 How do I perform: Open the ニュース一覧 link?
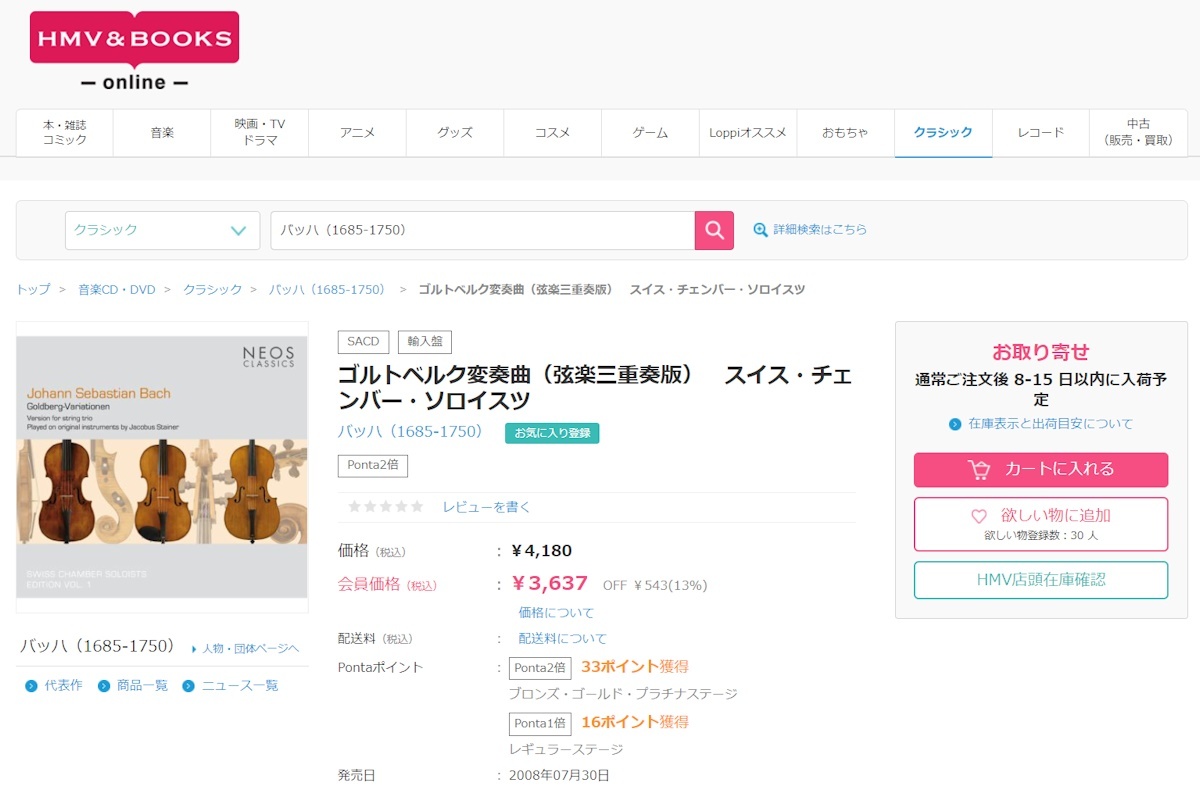[x=240, y=686]
